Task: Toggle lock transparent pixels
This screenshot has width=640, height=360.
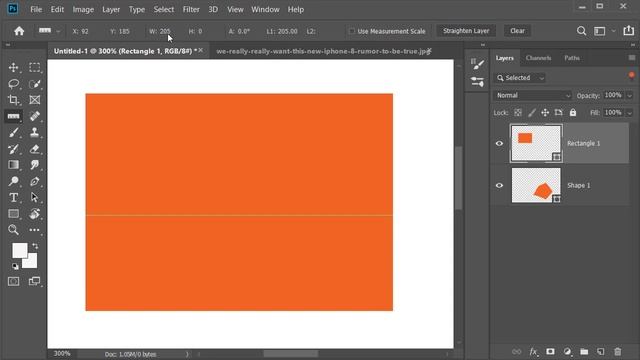Action: [x=518, y=113]
